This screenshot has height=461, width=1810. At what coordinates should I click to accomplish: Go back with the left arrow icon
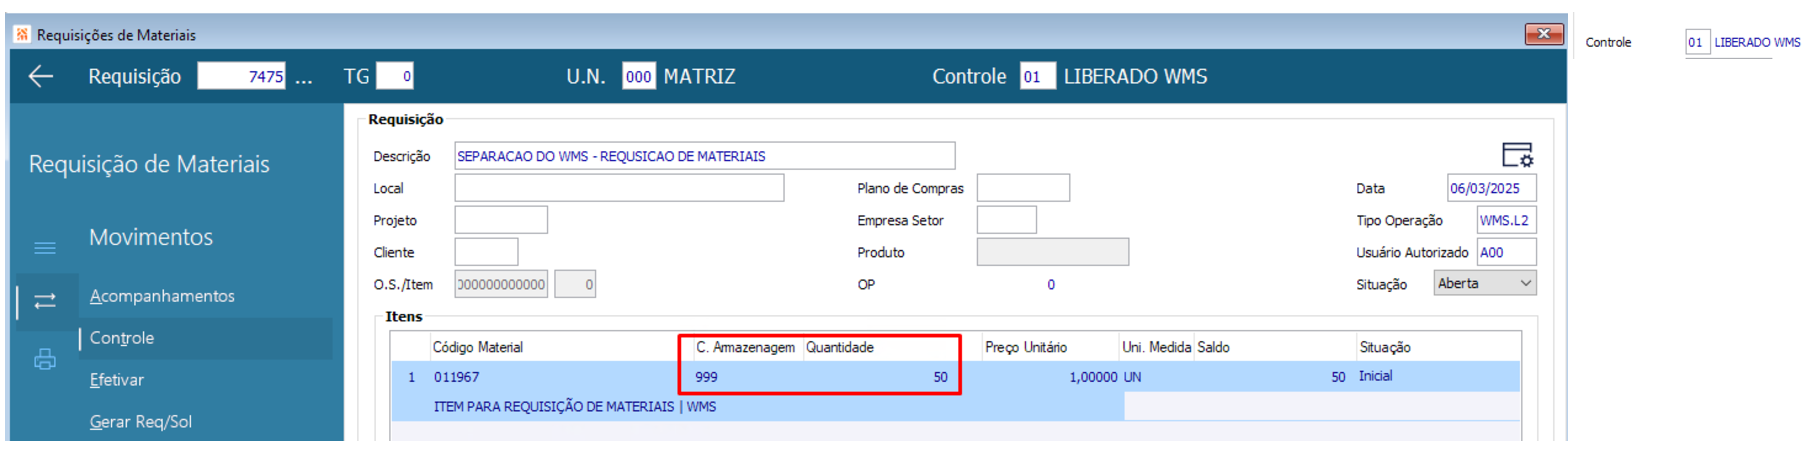(41, 76)
